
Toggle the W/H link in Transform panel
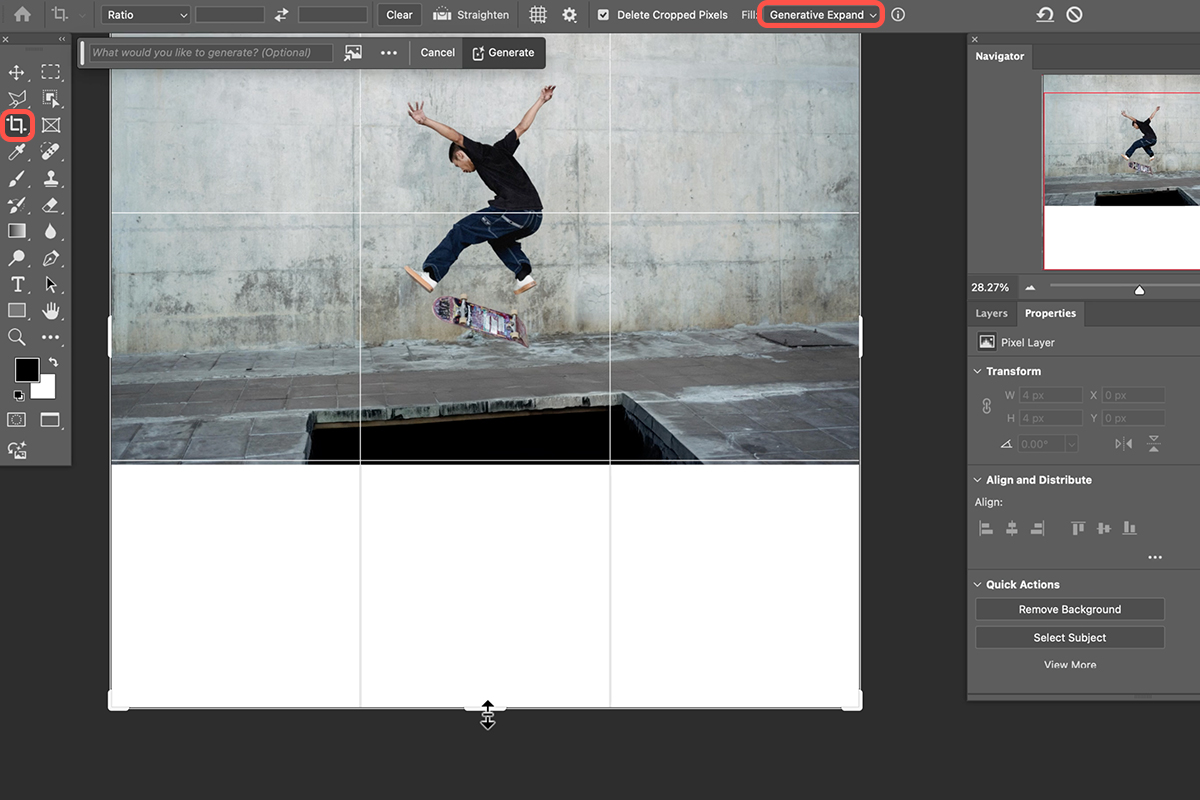(x=988, y=406)
